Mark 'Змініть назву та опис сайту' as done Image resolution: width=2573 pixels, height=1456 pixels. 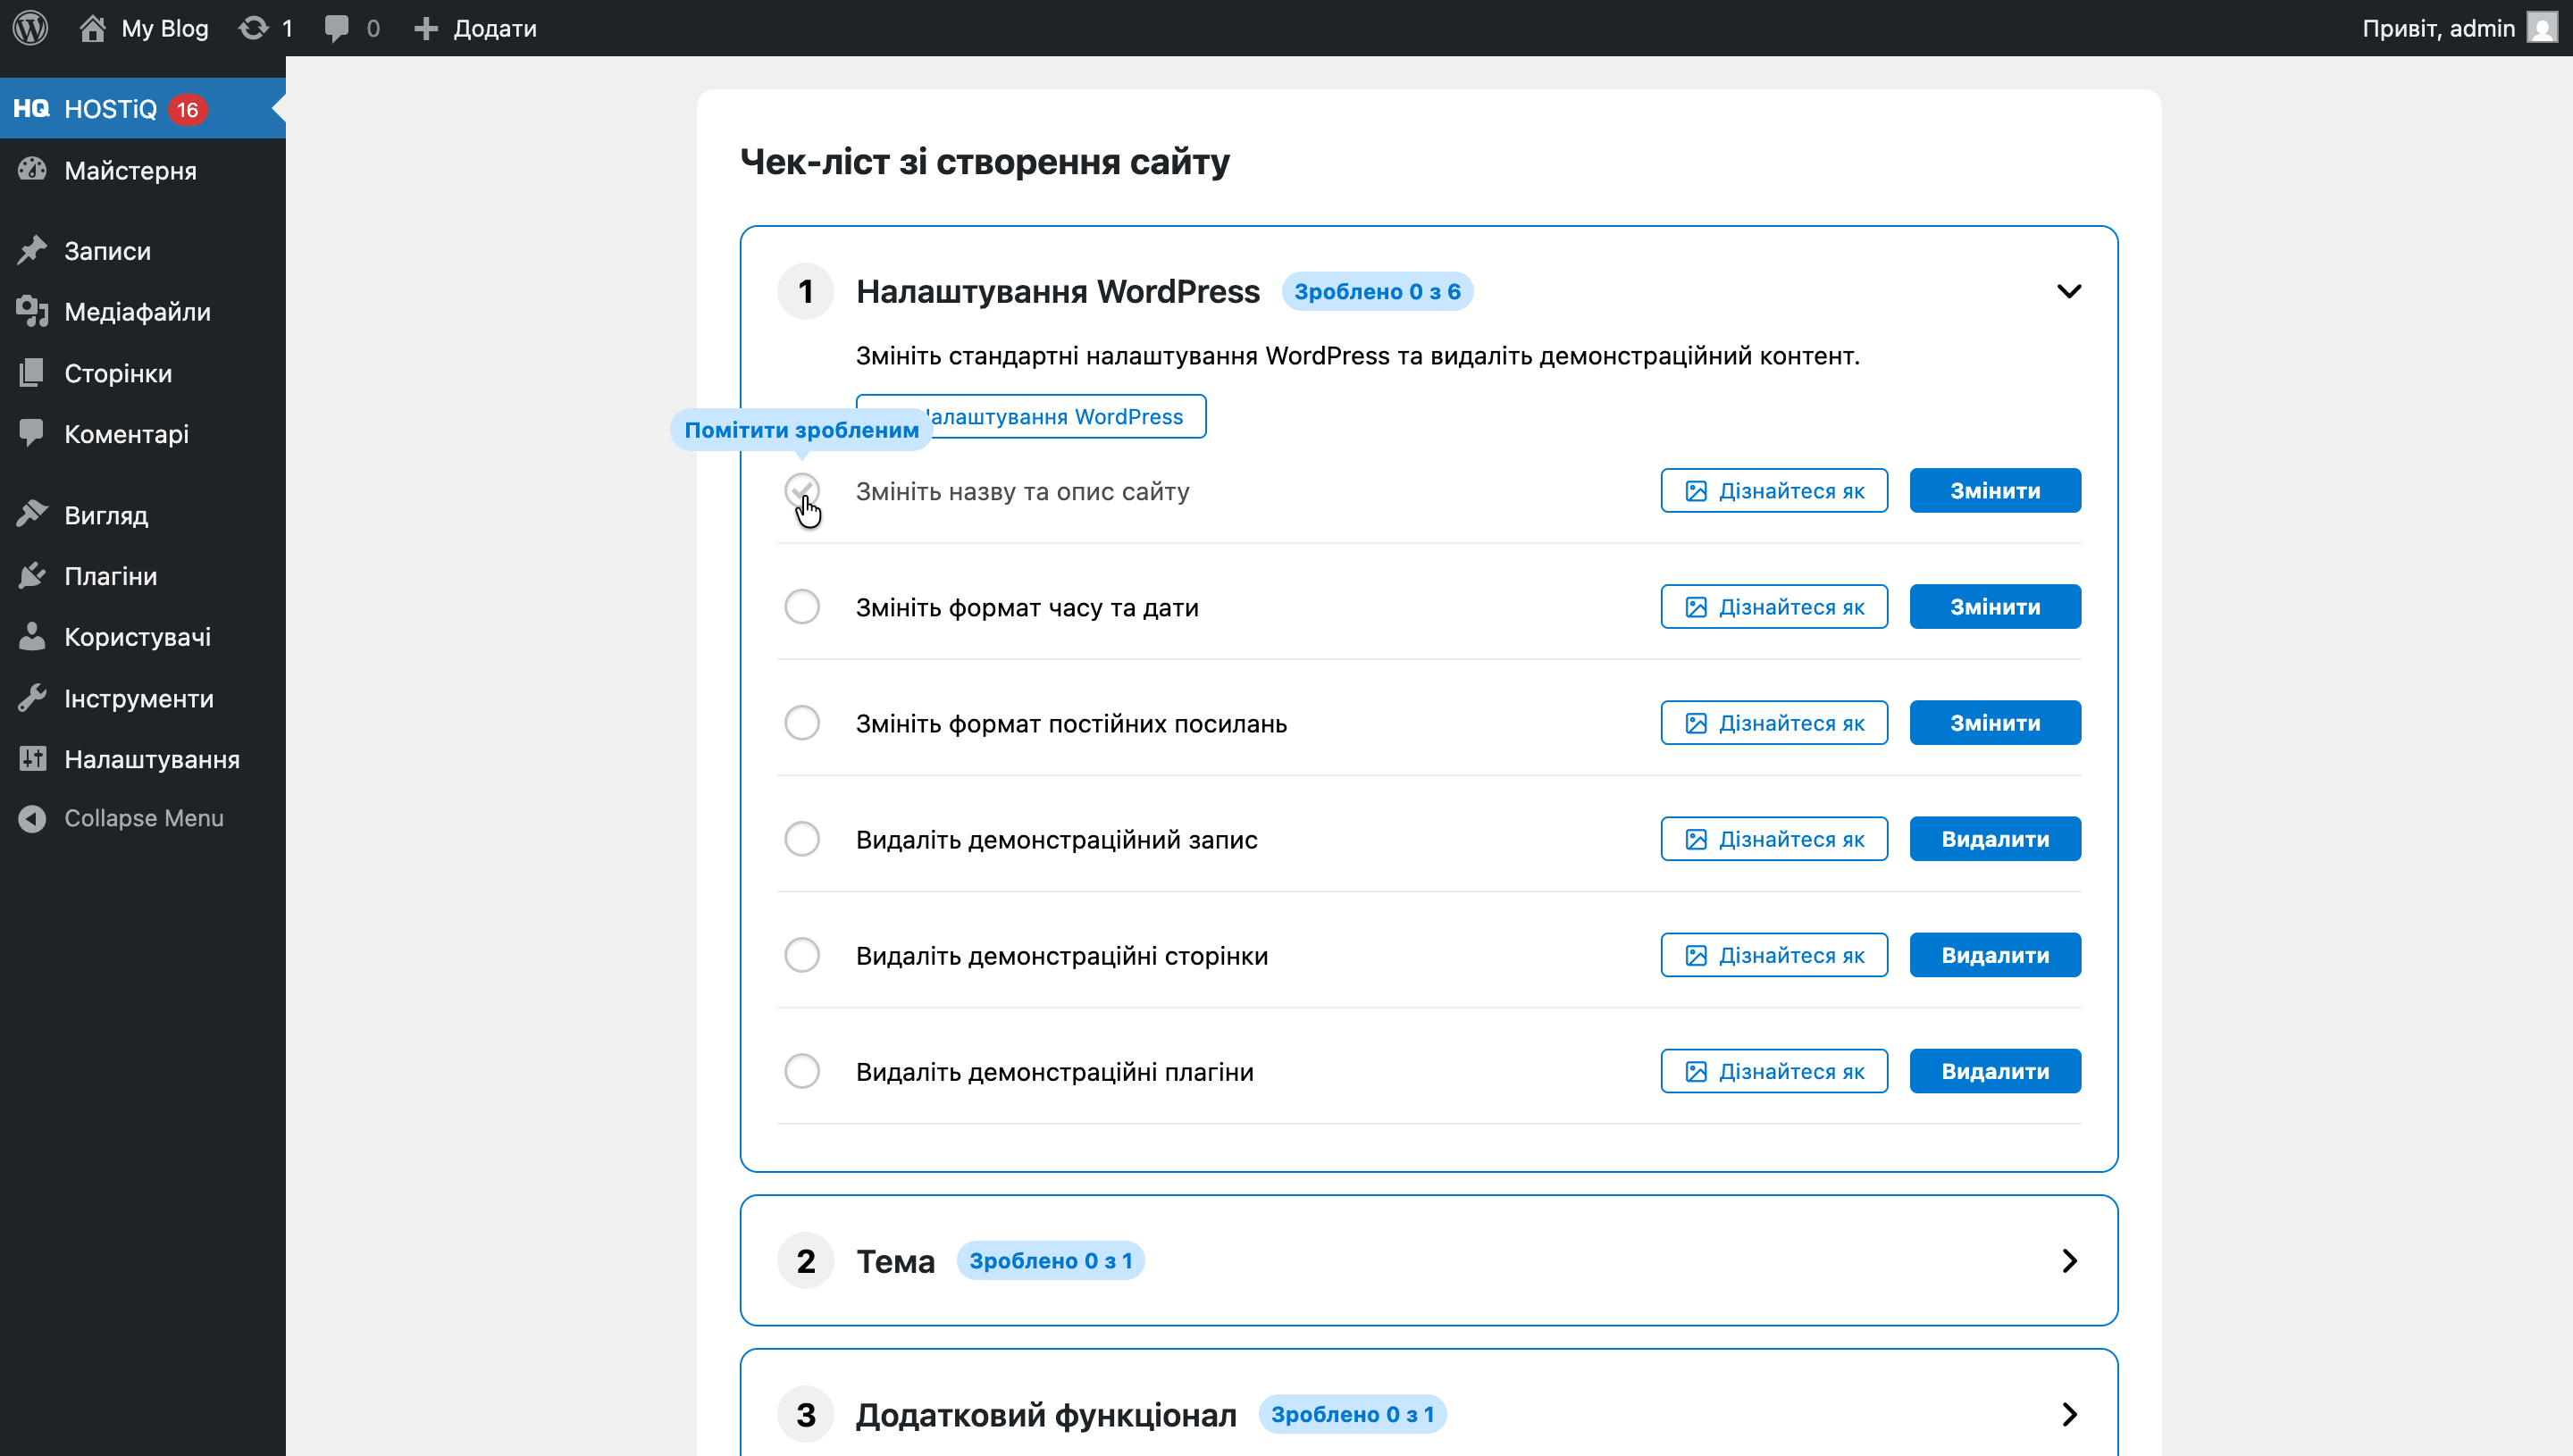(802, 490)
